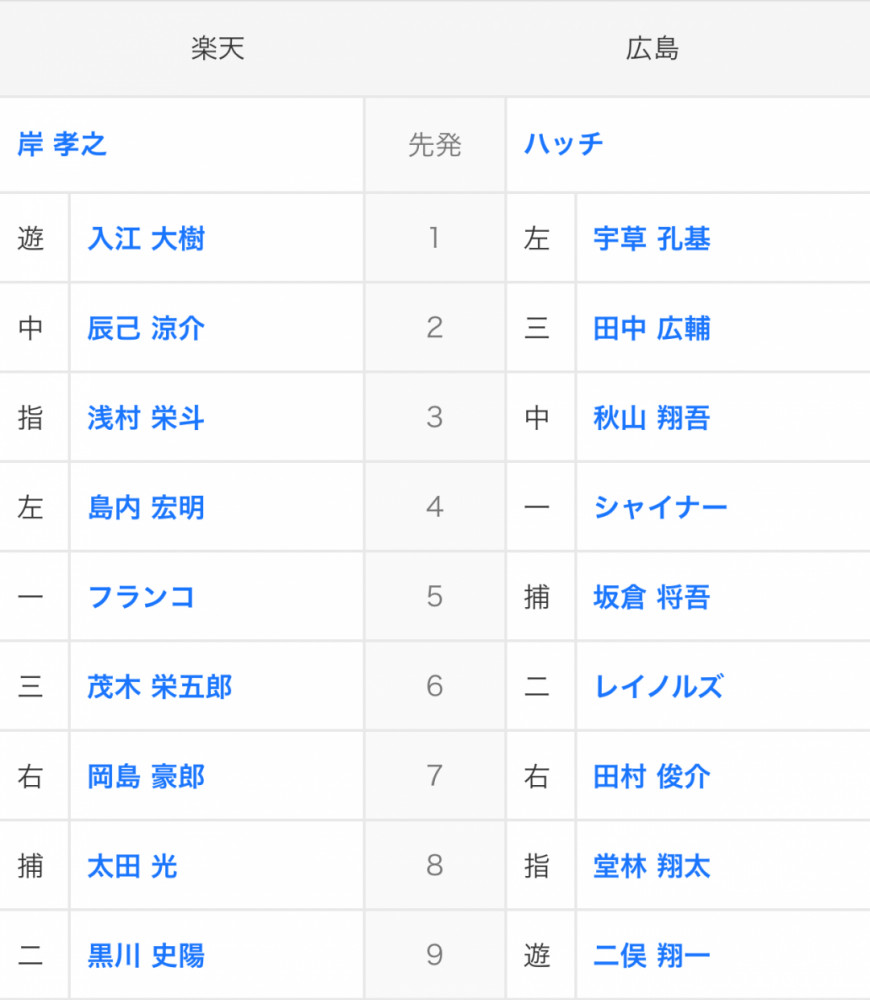Open 宇草 孔基 leadoff batter link

652,240
